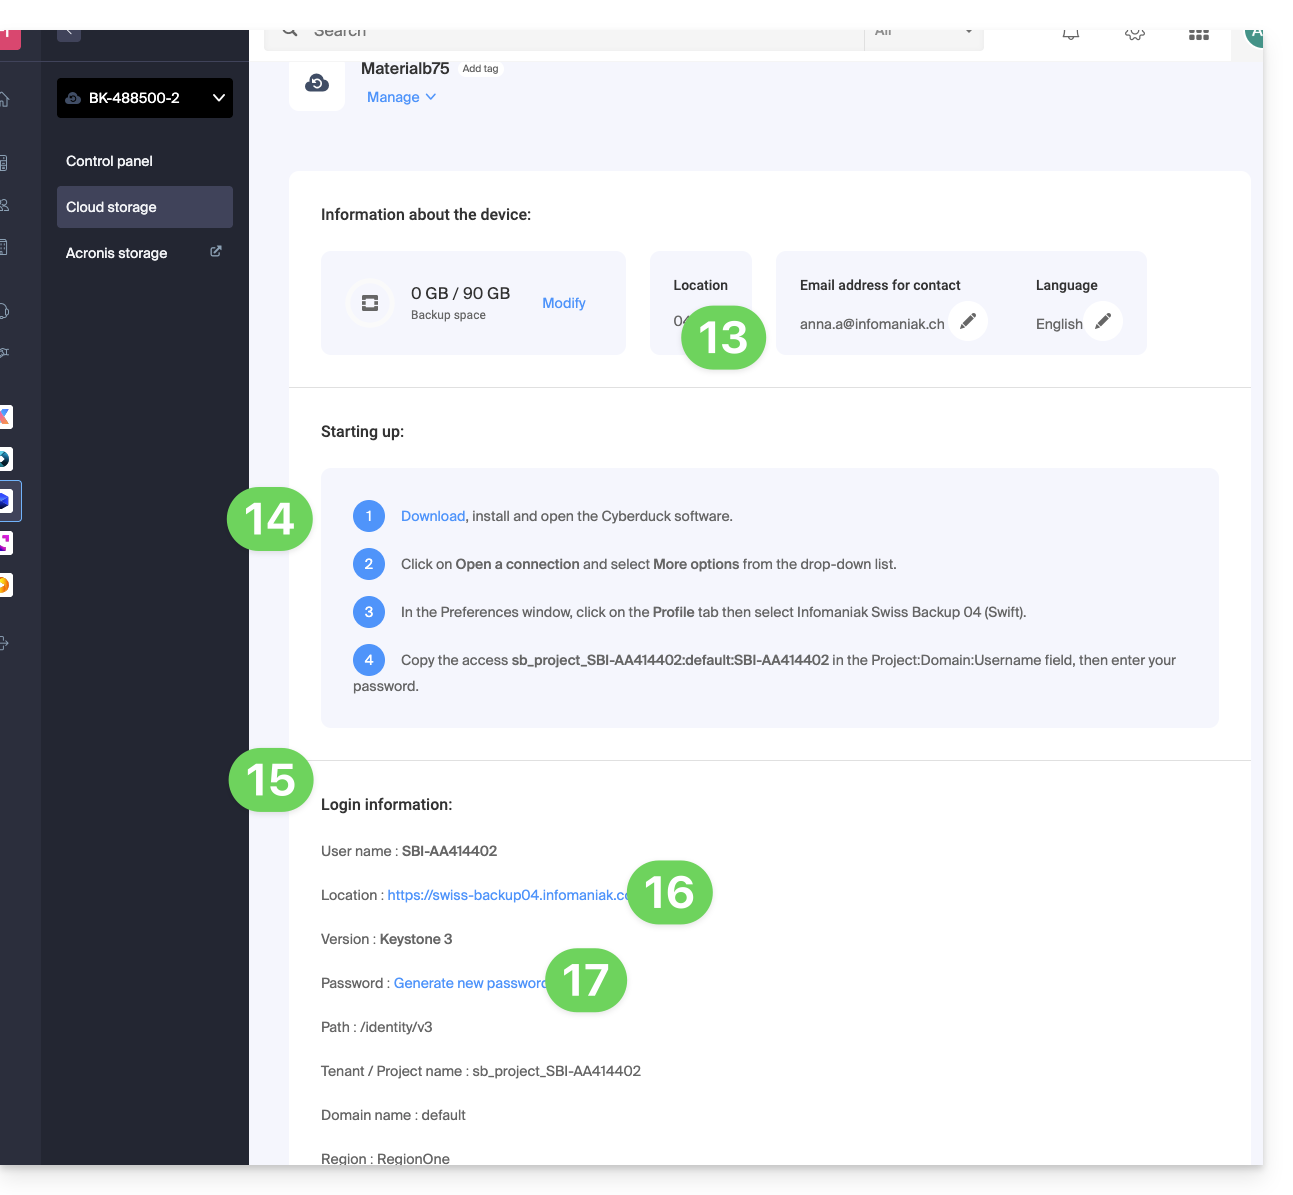Click the Materialb75 cloud backup icon

tap(317, 84)
